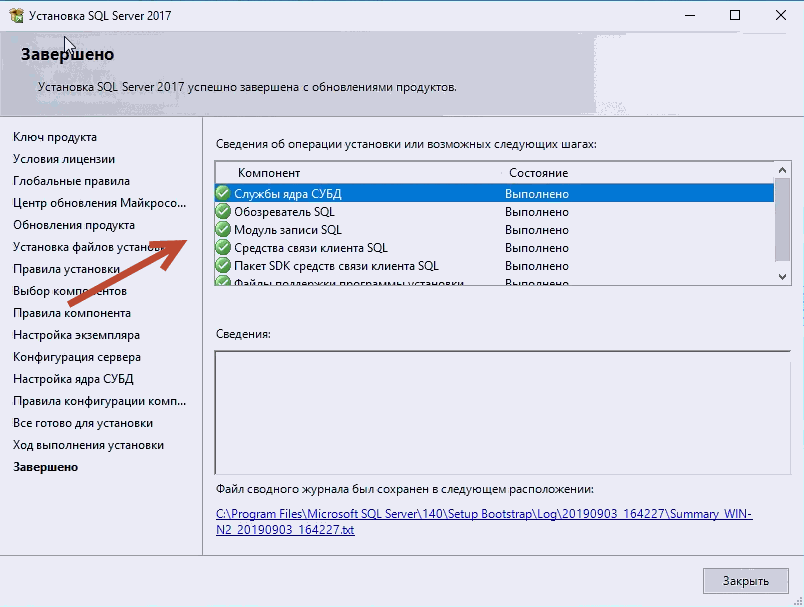
Task: Click green checkmark beside Пакет SDK средств связи
Action: tap(223, 266)
